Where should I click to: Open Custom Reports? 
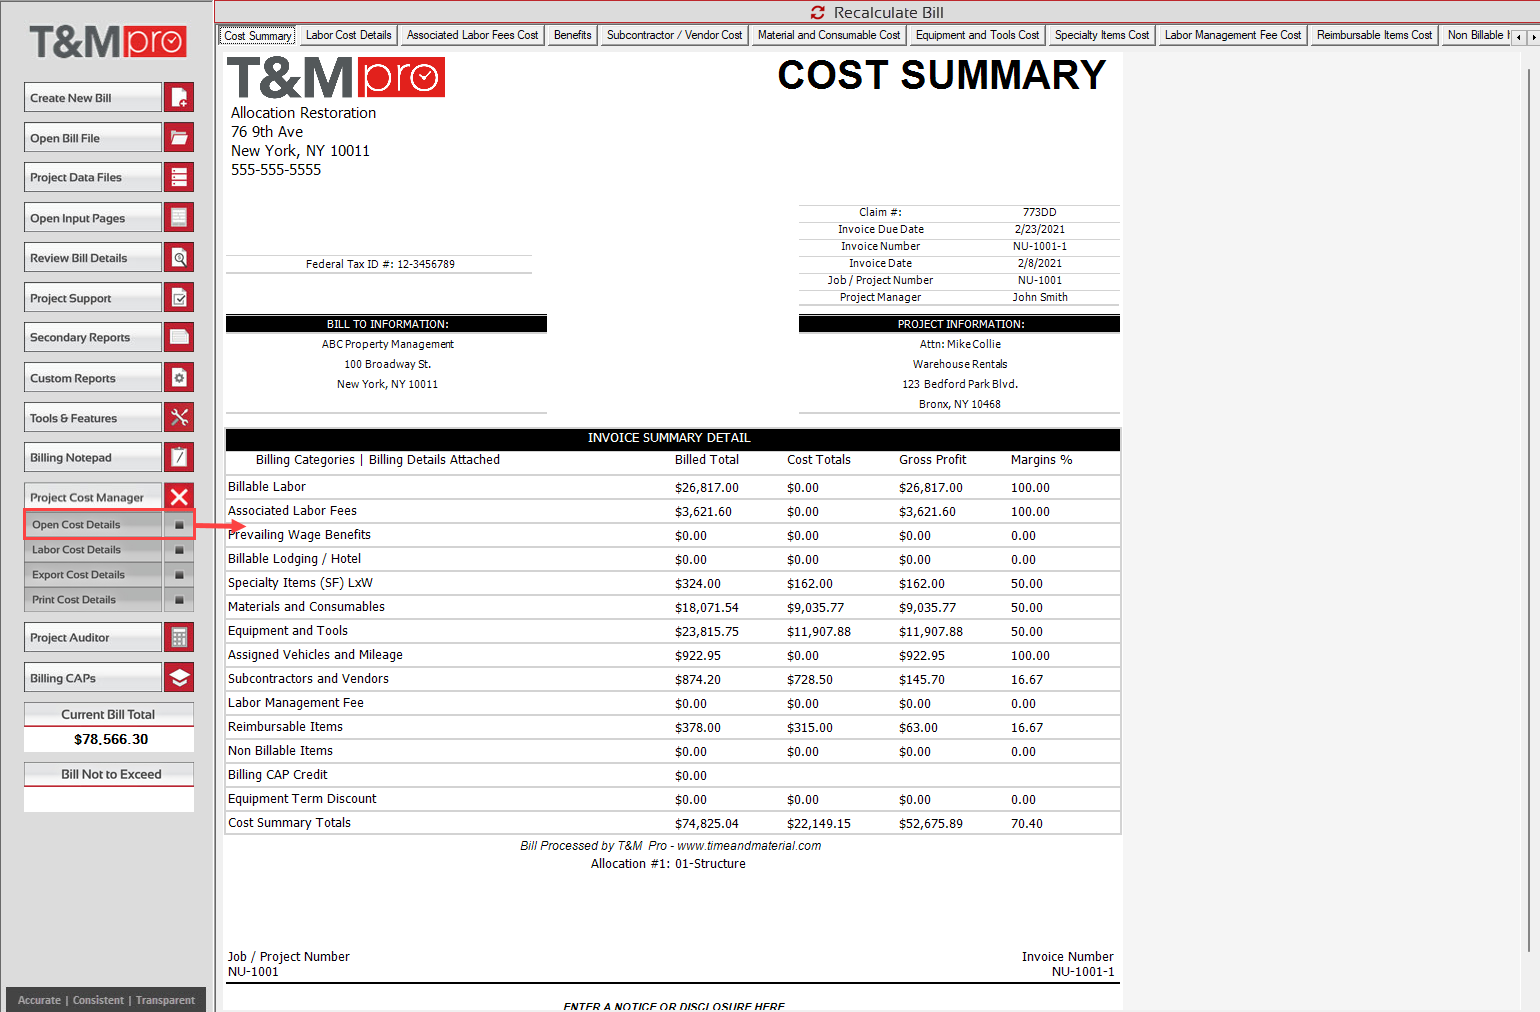92,377
